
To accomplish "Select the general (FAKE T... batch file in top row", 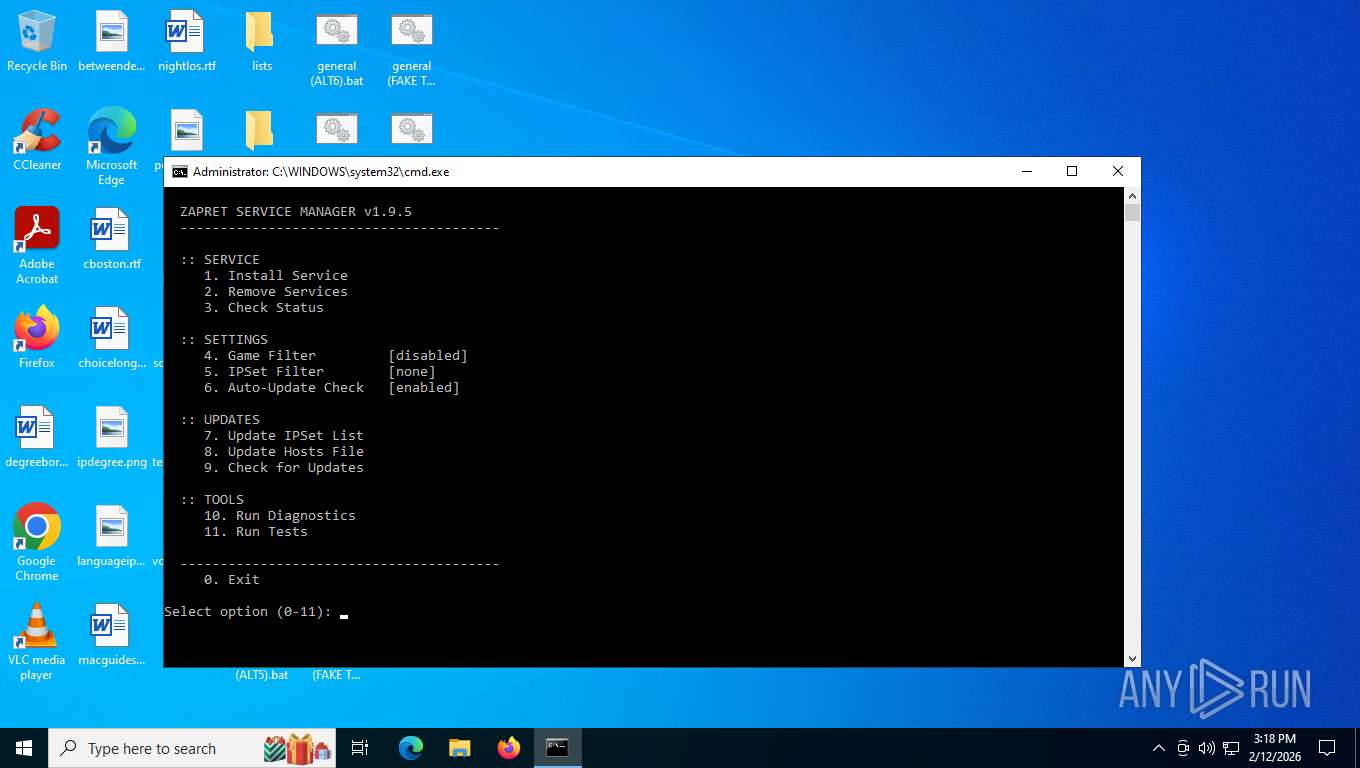I will pos(411,50).
